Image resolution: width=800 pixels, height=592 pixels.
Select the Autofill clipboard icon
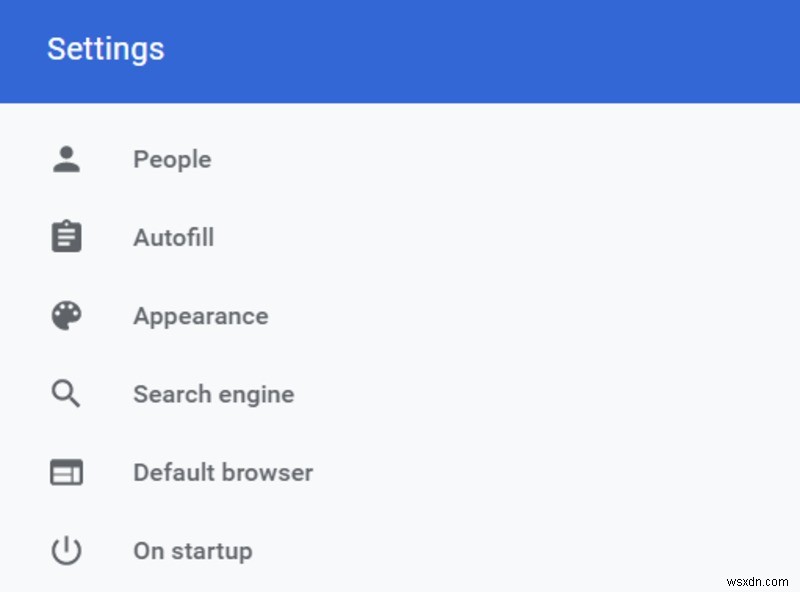pyautogui.click(x=65, y=236)
